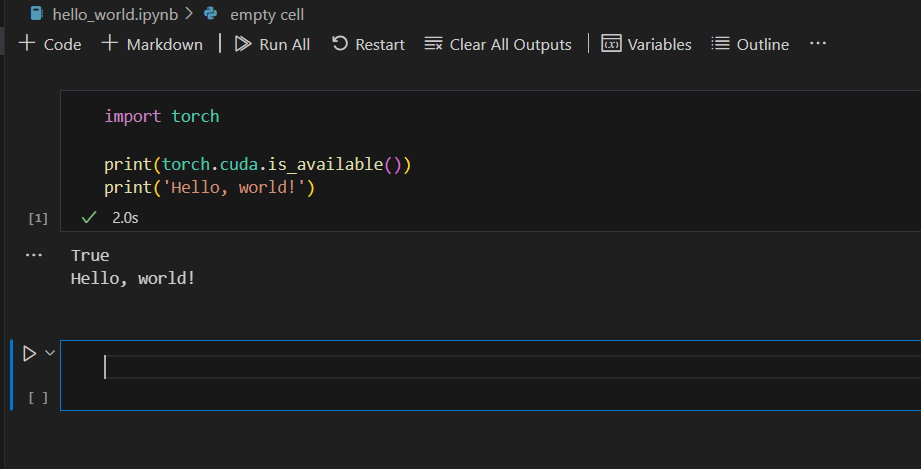Add a new Code cell

pyautogui.click(x=50, y=44)
